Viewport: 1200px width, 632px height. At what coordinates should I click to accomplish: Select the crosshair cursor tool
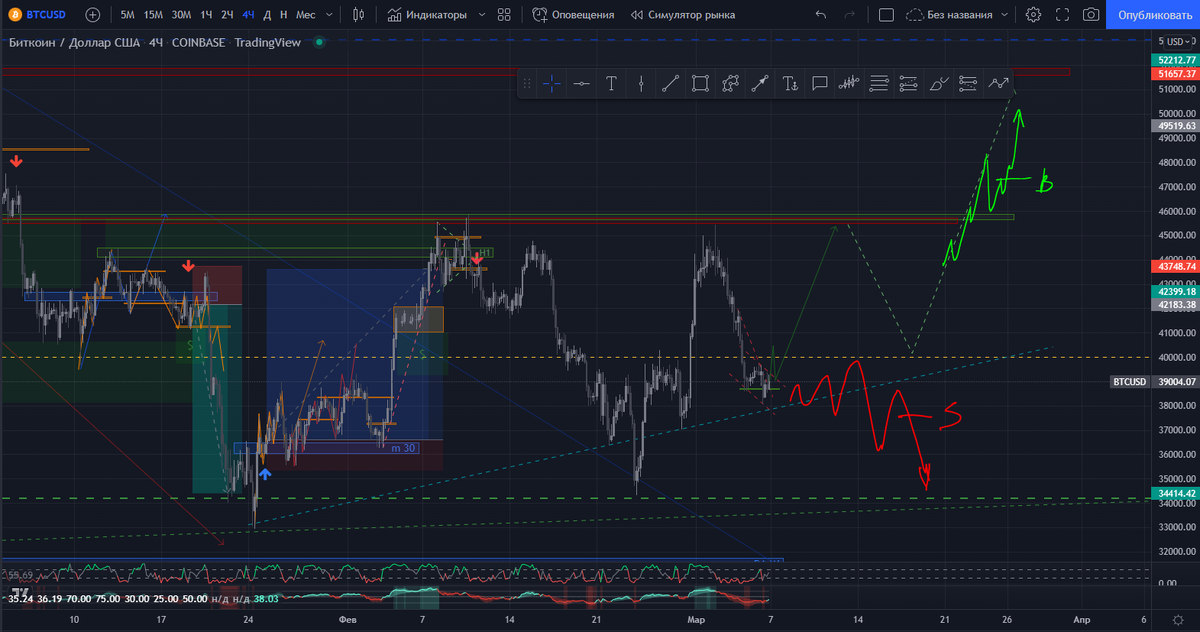click(x=551, y=83)
